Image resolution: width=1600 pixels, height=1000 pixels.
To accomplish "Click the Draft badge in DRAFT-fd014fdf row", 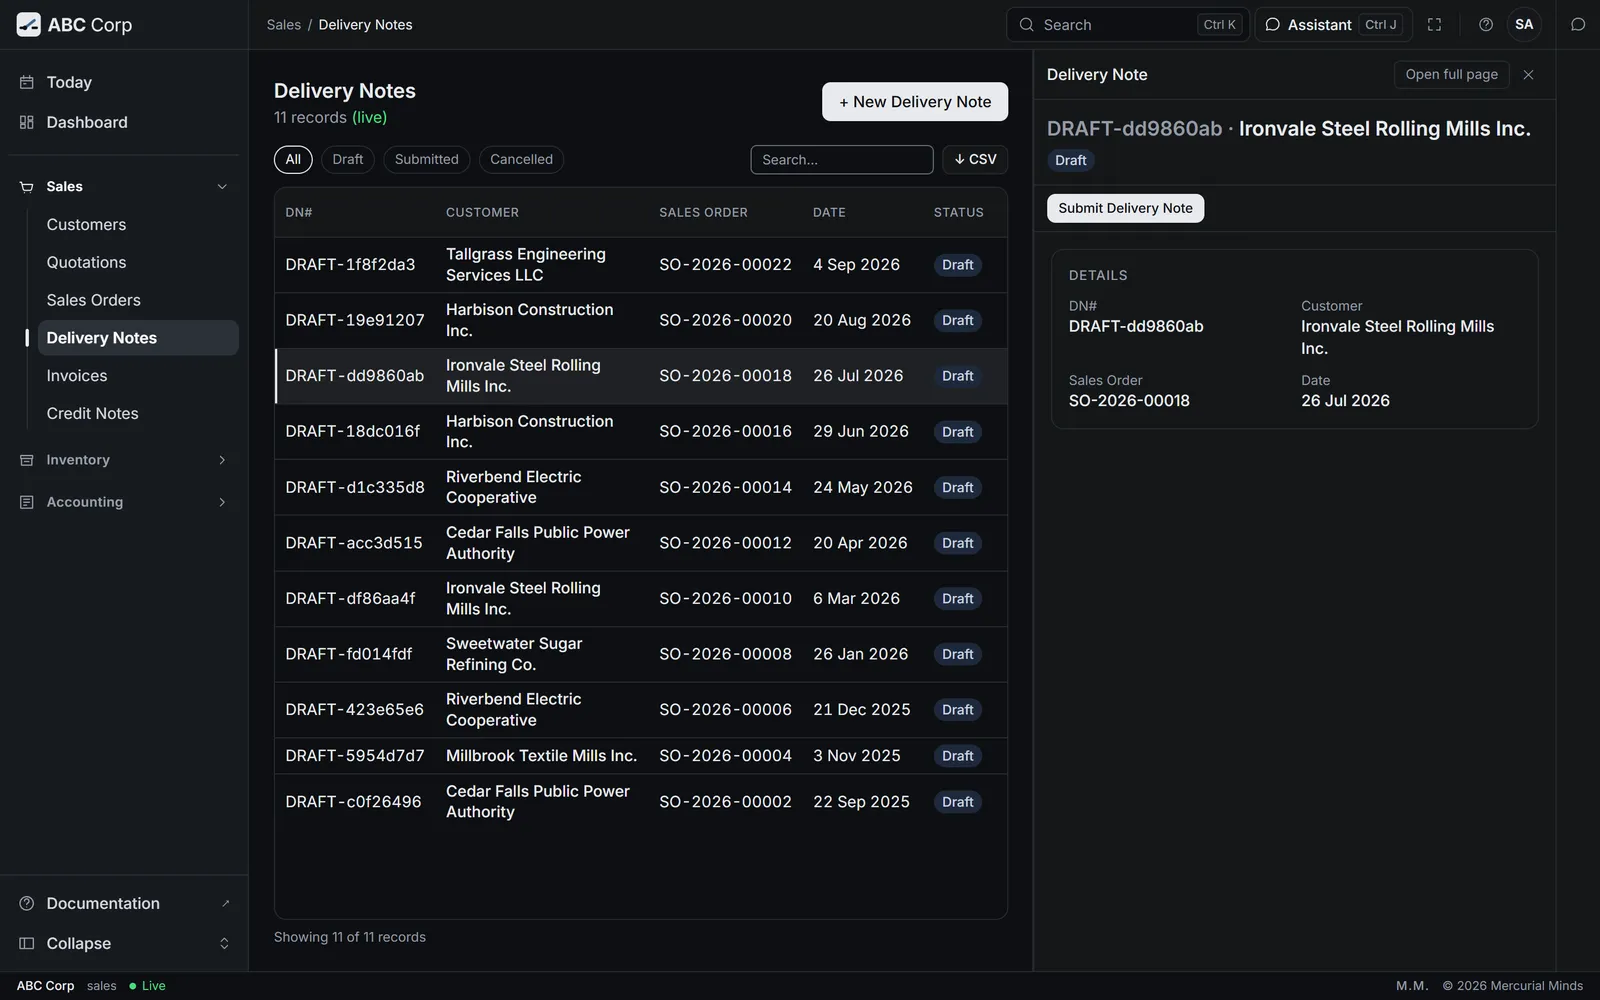I will 958,655.
